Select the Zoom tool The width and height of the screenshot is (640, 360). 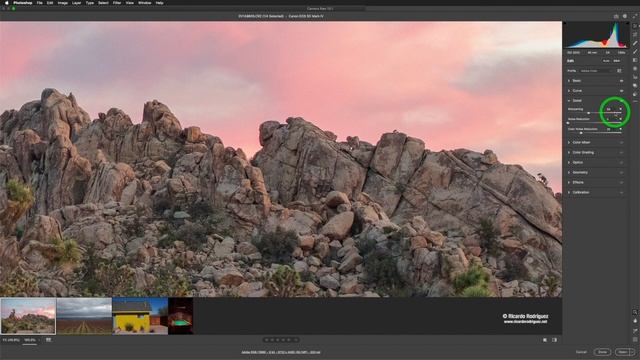[x=635, y=312]
